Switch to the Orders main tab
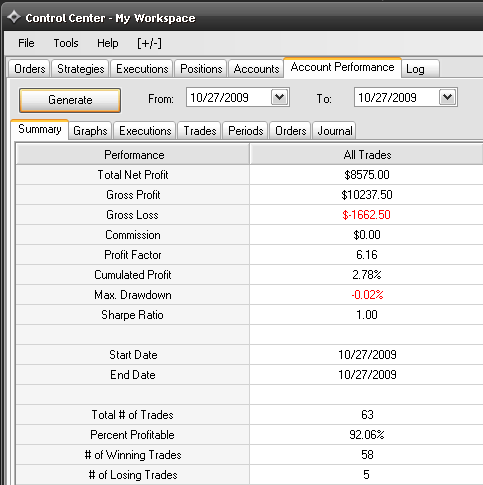The width and height of the screenshot is (483, 485). pos(29,69)
